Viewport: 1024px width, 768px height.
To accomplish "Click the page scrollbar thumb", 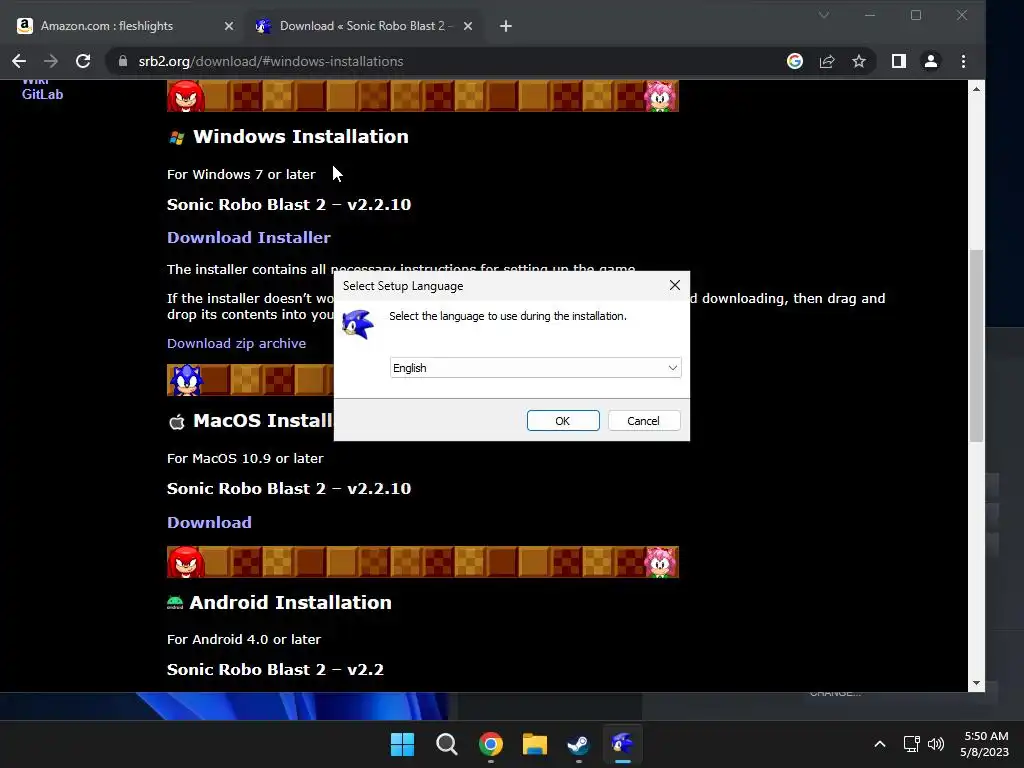I will pos(976,346).
